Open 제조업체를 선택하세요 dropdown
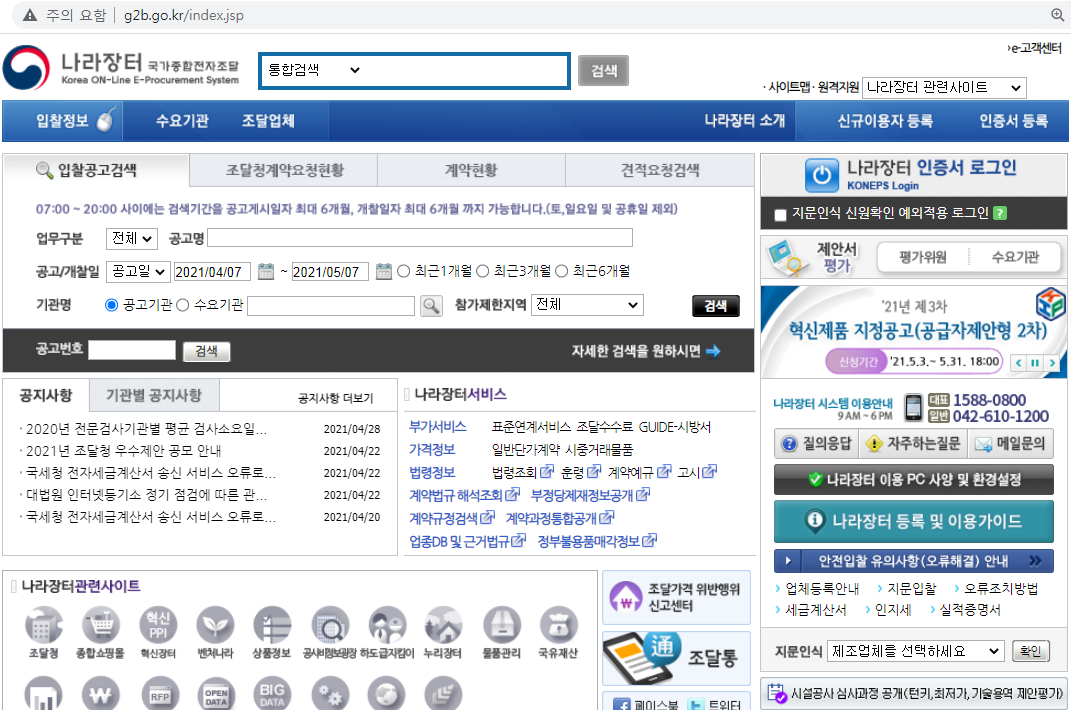 [x=915, y=651]
